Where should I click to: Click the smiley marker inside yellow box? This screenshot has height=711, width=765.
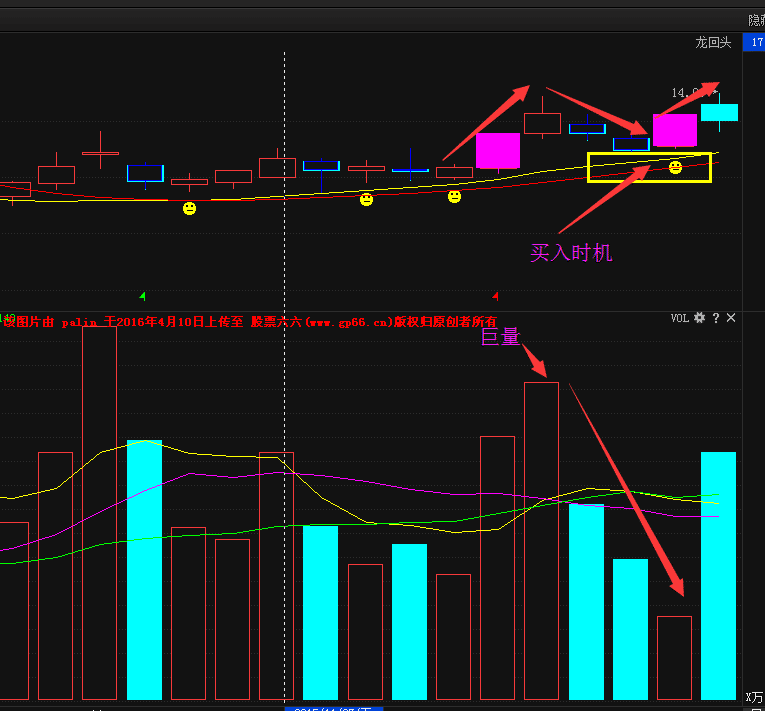click(676, 167)
